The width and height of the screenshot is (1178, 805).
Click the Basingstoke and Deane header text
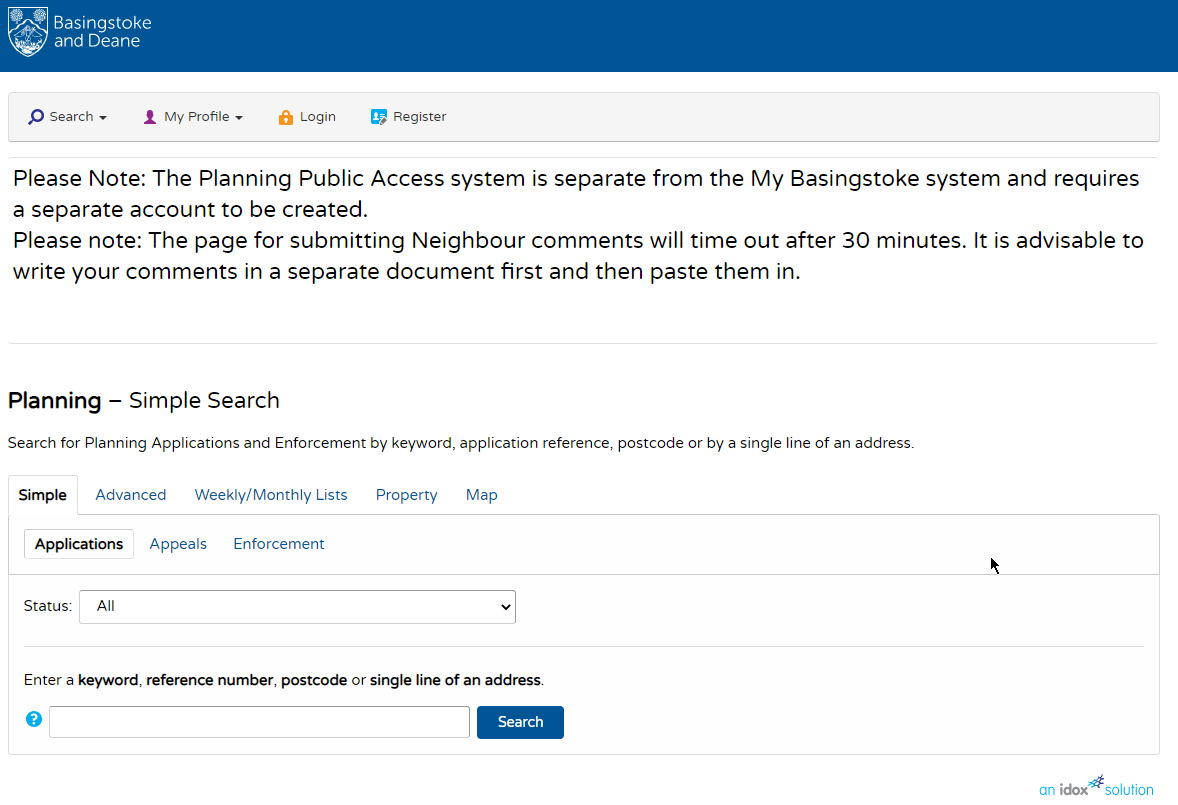102,32
